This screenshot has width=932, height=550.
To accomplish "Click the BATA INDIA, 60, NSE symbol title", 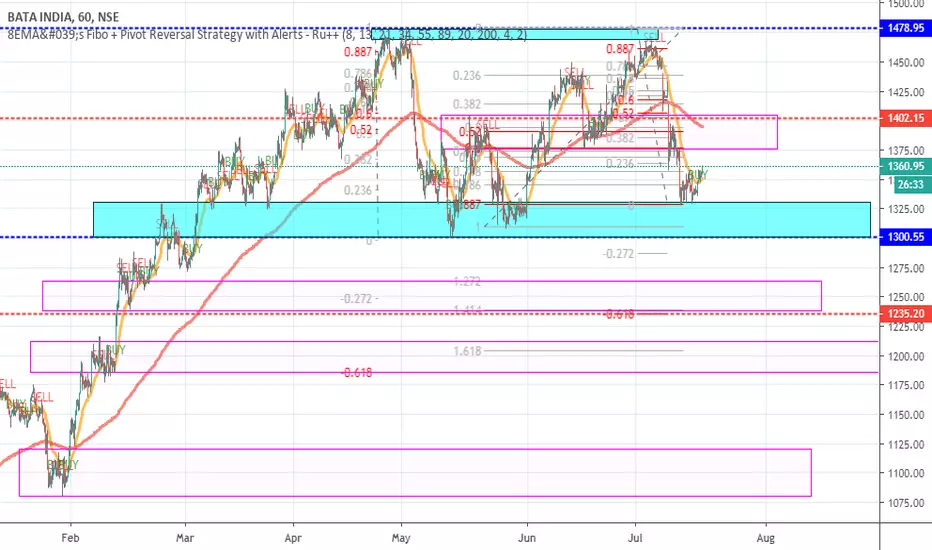I will click(63, 17).
